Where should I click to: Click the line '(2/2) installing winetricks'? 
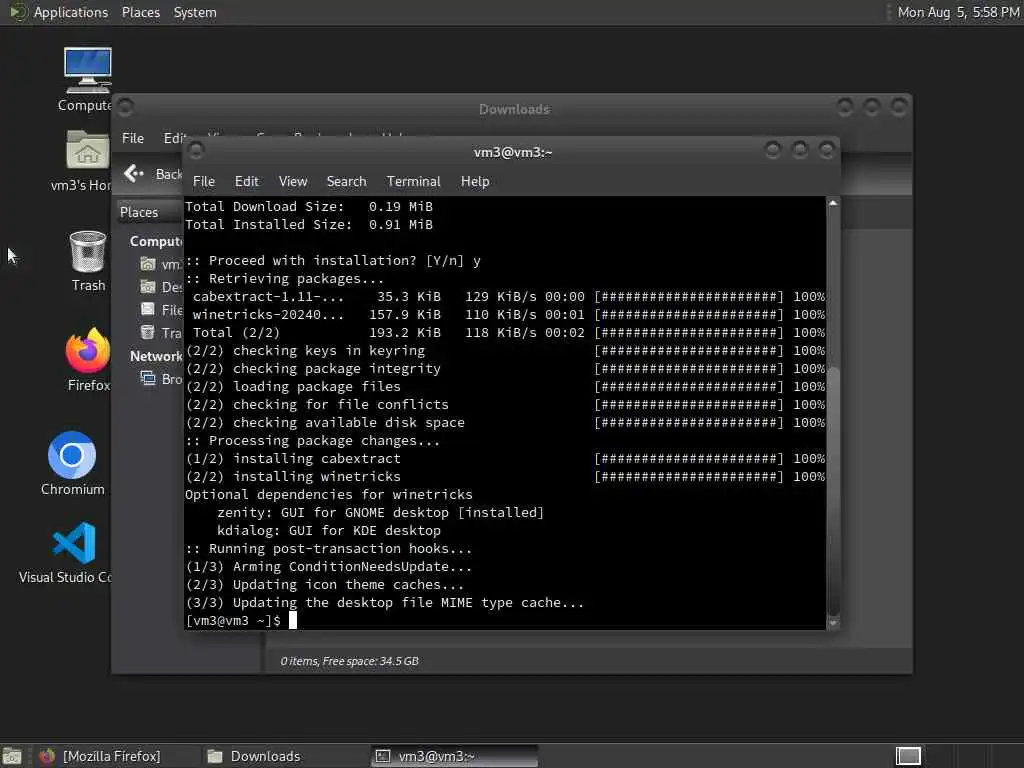tap(293, 477)
